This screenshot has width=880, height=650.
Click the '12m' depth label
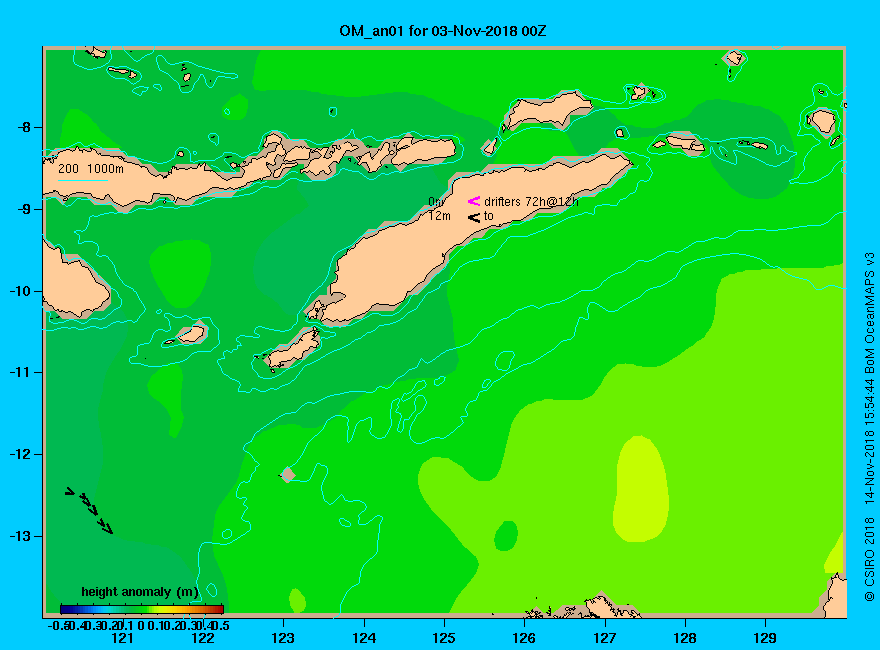coord(439,216)
